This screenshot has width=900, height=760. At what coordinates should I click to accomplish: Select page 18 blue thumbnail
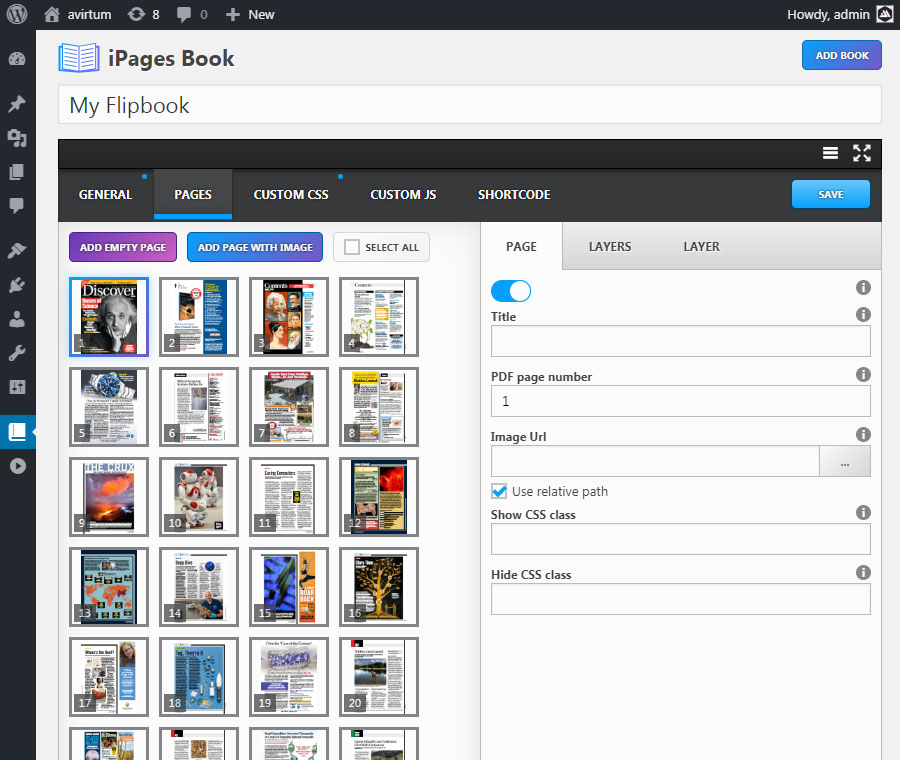199,677
